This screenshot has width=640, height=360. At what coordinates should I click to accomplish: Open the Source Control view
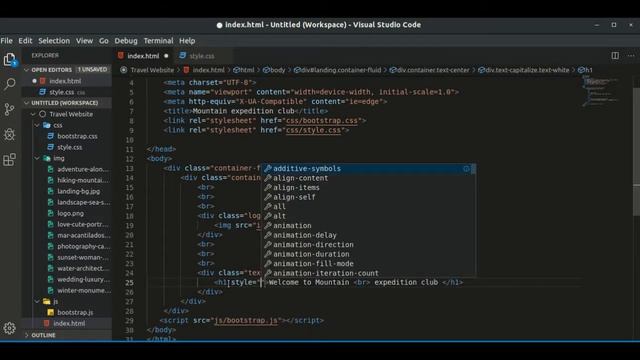click(x=9, y=109)
